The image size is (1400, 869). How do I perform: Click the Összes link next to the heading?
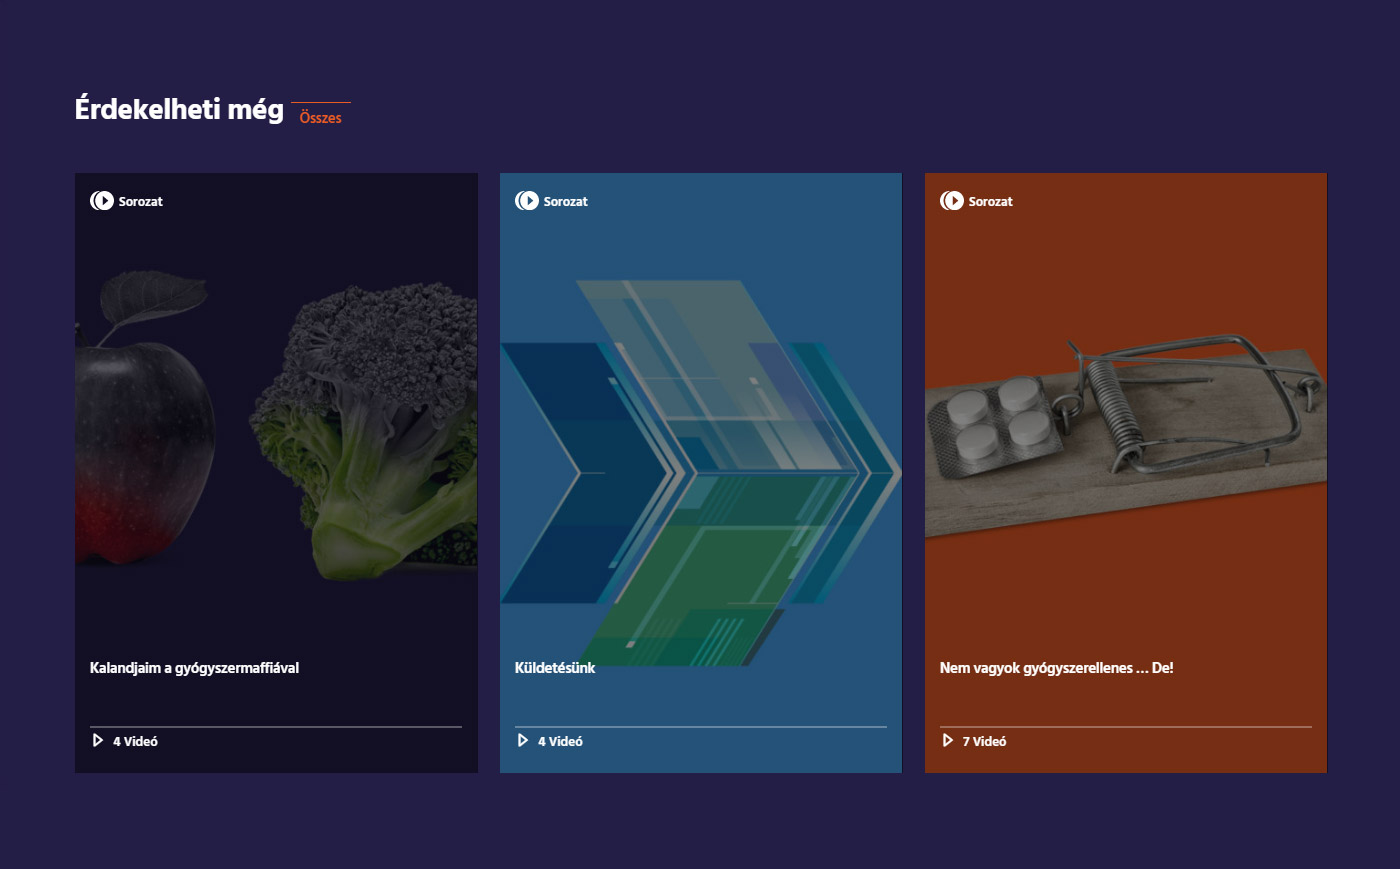(x=320, y=117)
